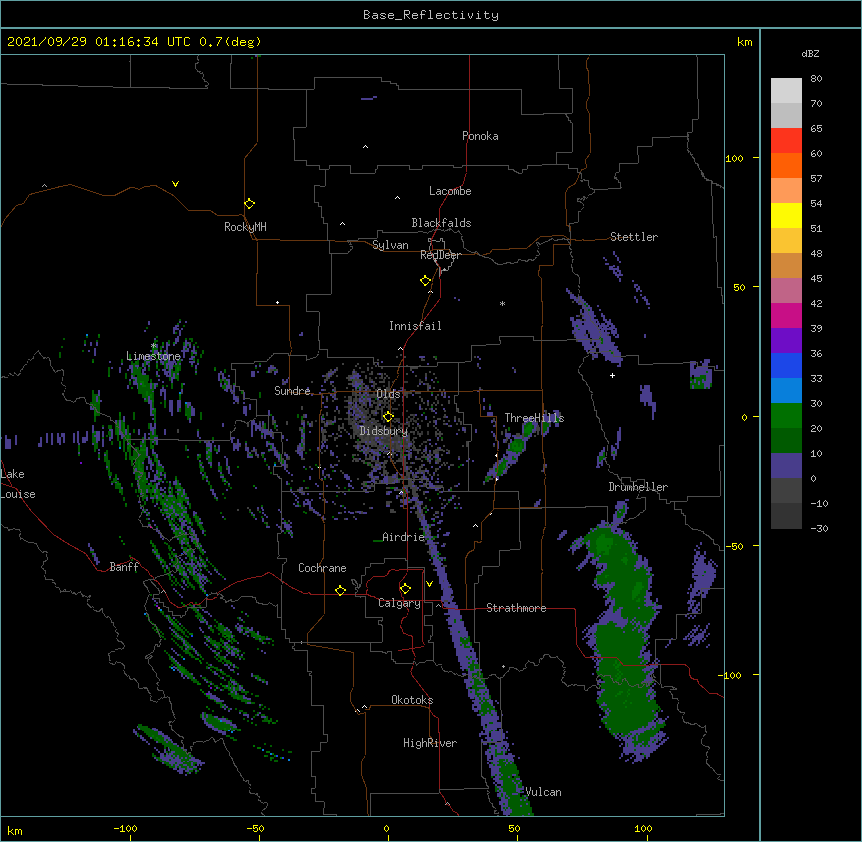The image size is (862, 842).
Task: Click the yellow station marker above RockyMH
Action: click(x=249, y=203)
